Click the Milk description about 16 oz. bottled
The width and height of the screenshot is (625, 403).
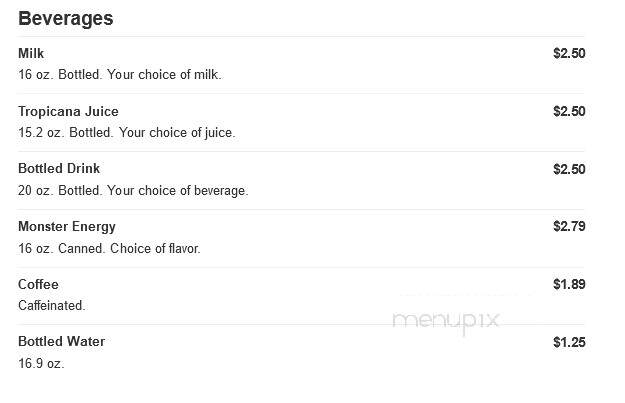tap(120, 75)
